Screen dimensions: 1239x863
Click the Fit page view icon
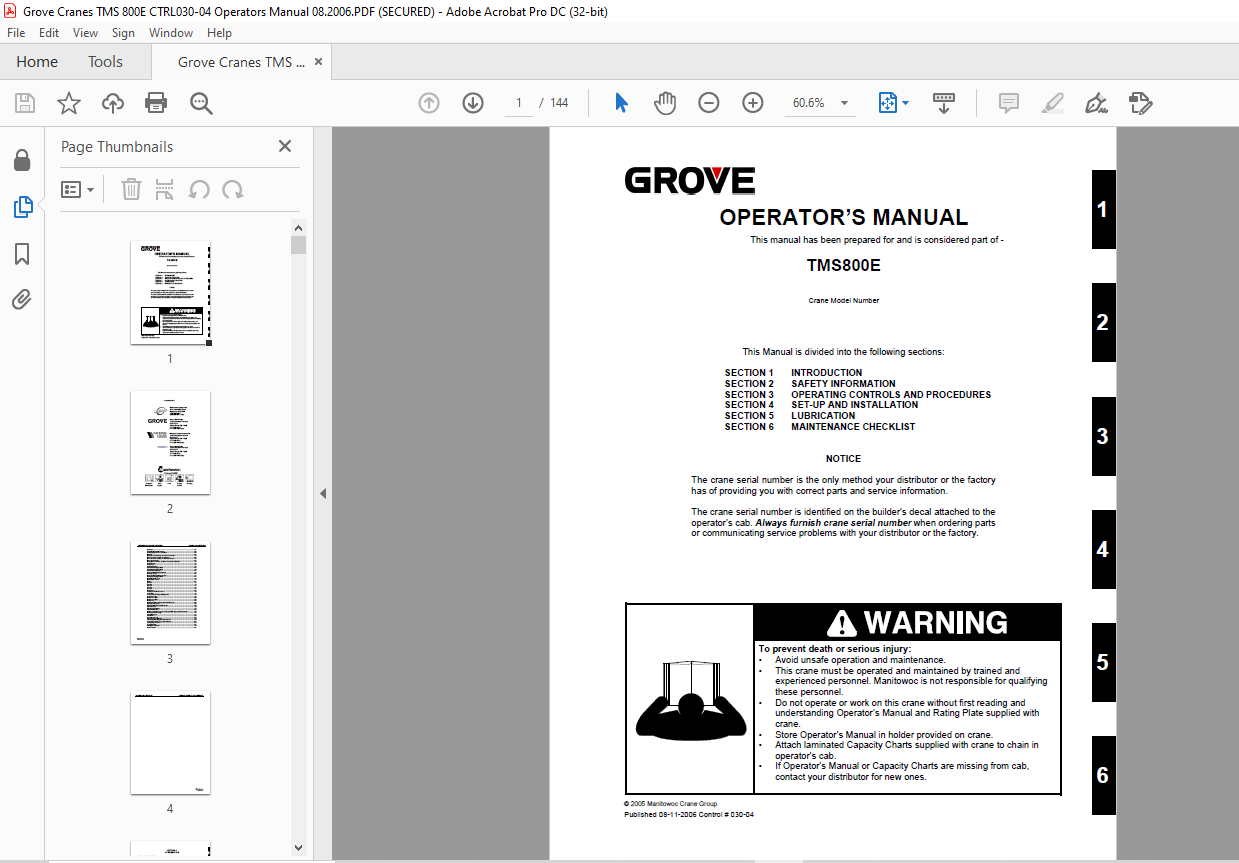[887, 103]
